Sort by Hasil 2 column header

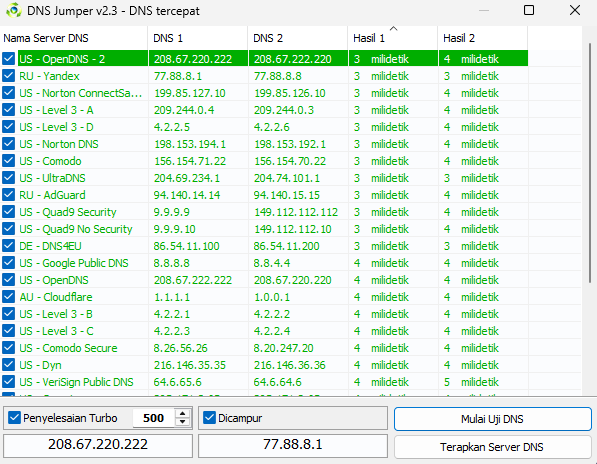pyautogui.click(x=483, y=38)
